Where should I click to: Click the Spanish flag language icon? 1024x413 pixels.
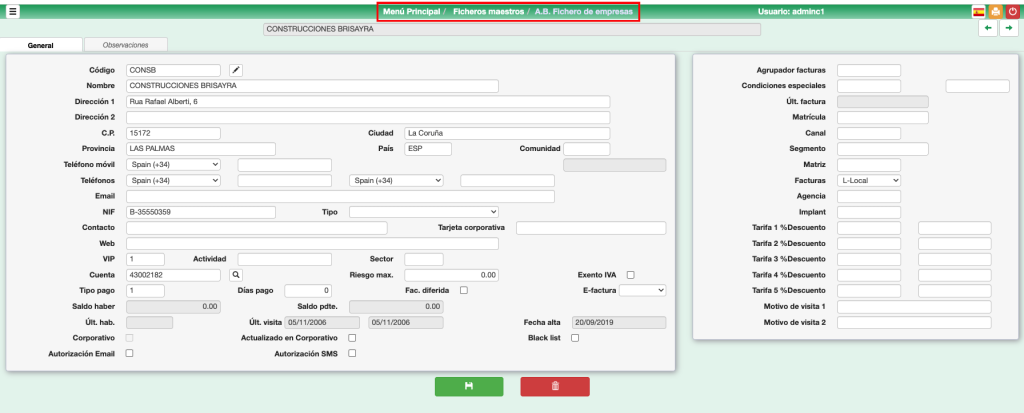coord(979,12)
